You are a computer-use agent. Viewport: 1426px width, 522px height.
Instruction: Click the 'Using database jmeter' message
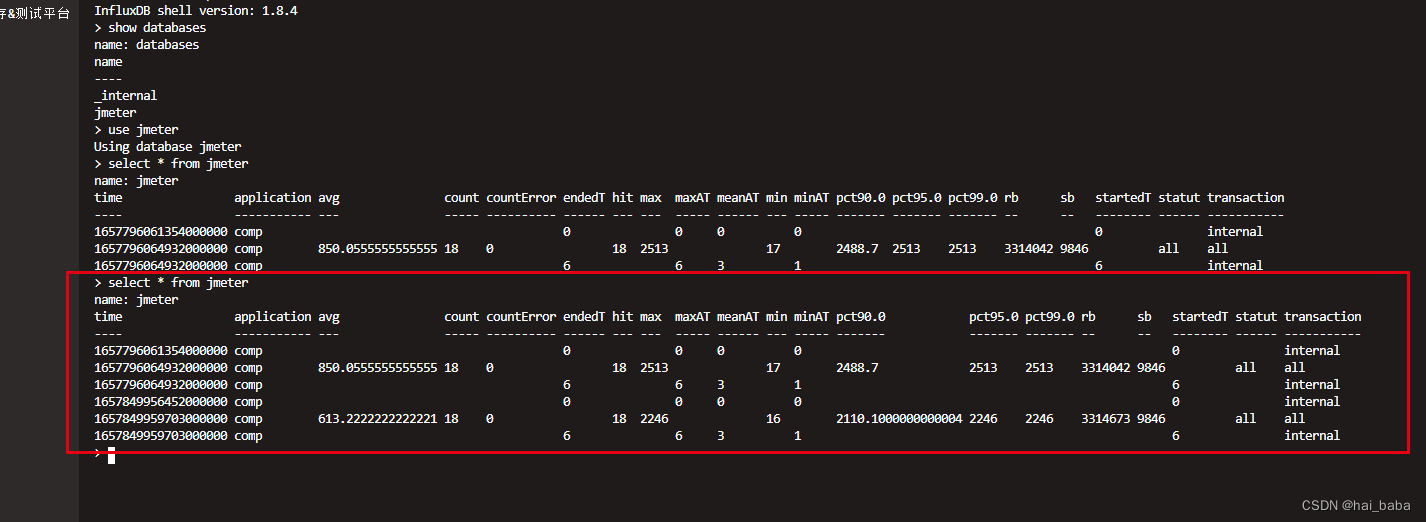167,147
